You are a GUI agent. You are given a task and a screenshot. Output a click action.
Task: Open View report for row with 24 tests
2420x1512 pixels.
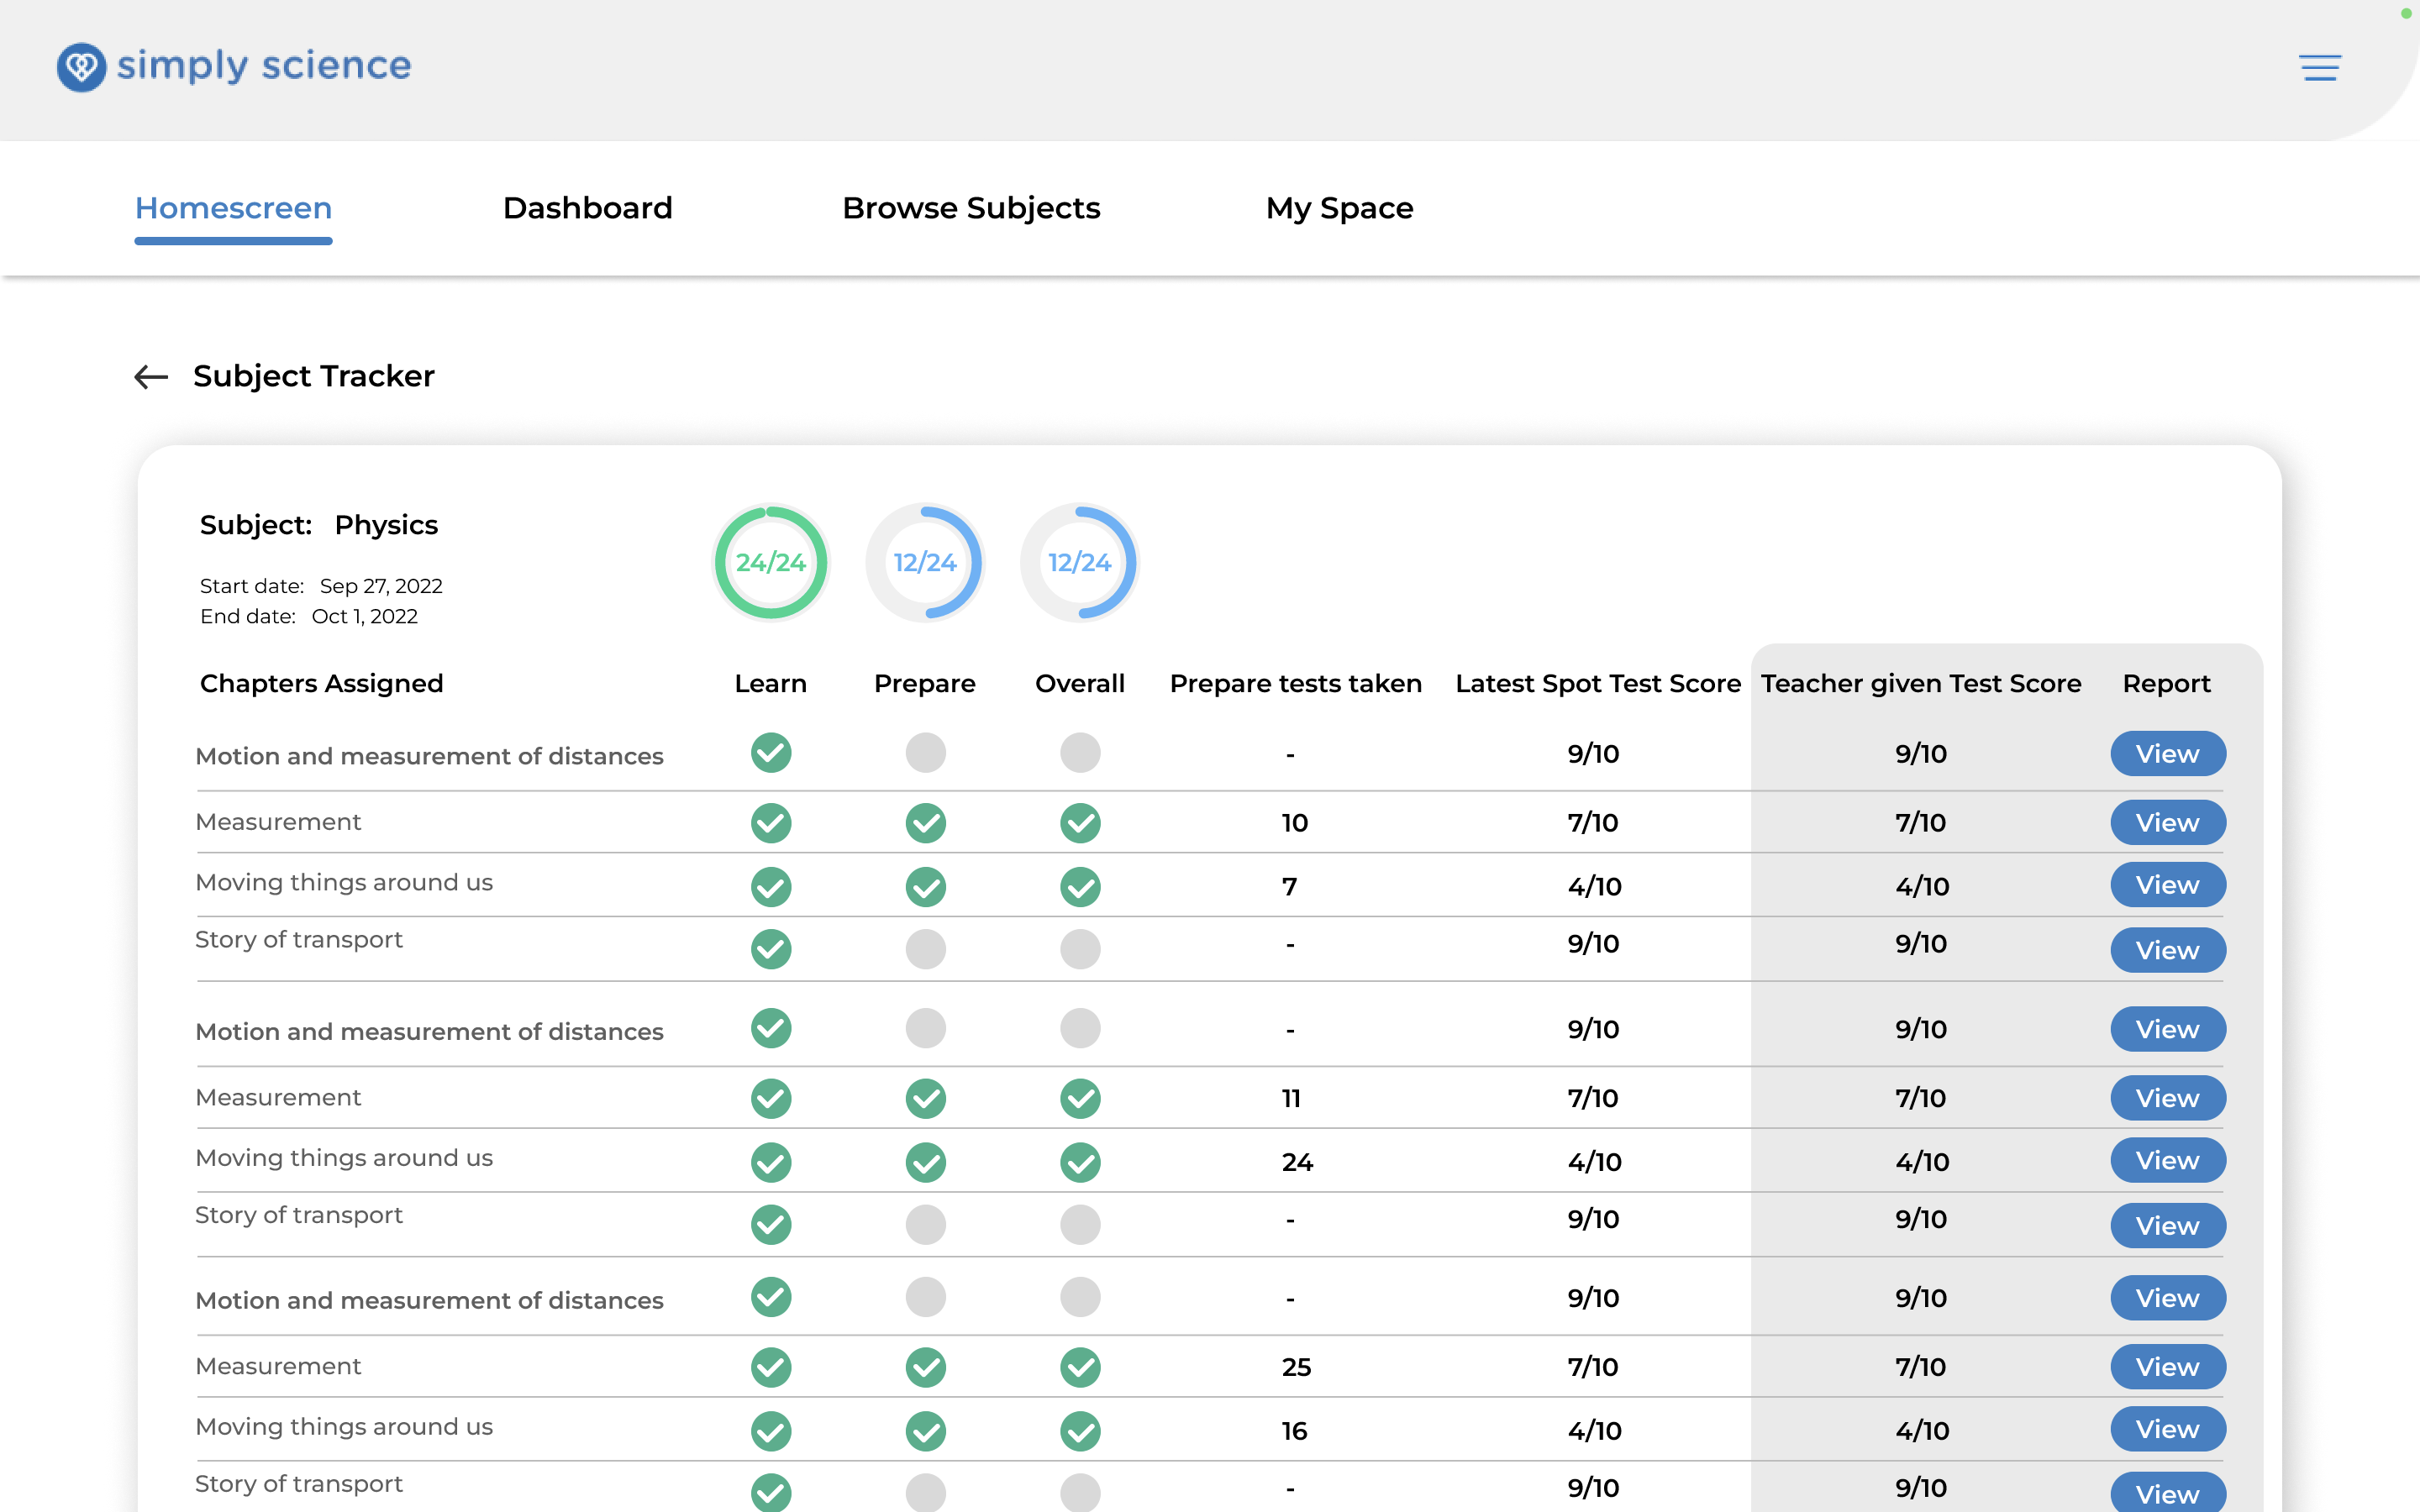2168,1160
